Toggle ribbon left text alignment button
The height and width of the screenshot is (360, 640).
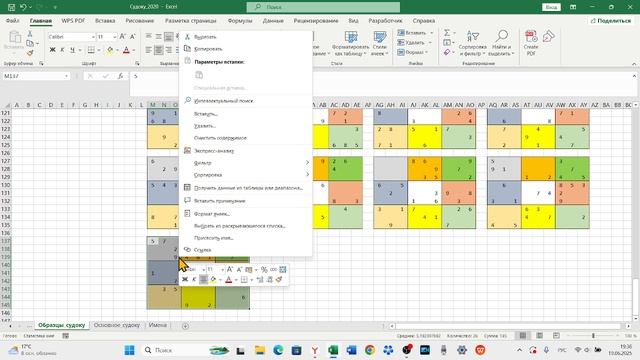point(149,50)
